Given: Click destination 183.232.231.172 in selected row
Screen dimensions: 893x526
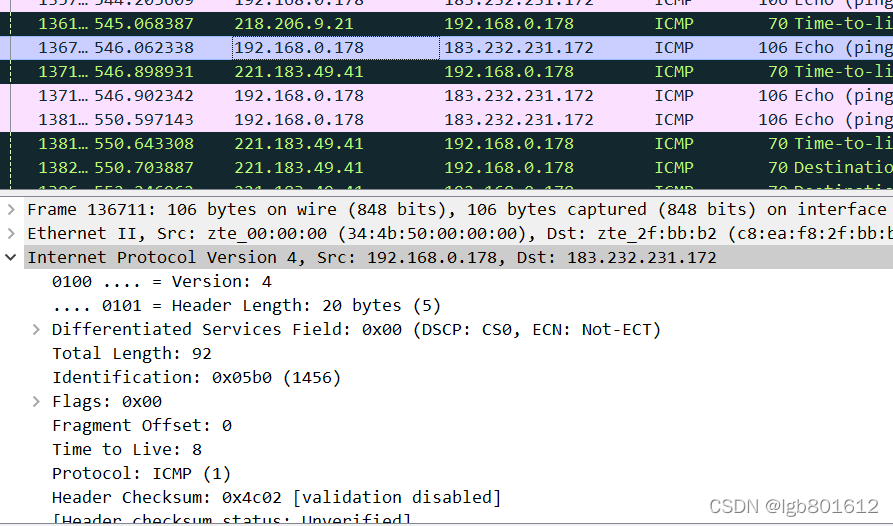Looking at the screenshot, I should [x=519, y=48].
